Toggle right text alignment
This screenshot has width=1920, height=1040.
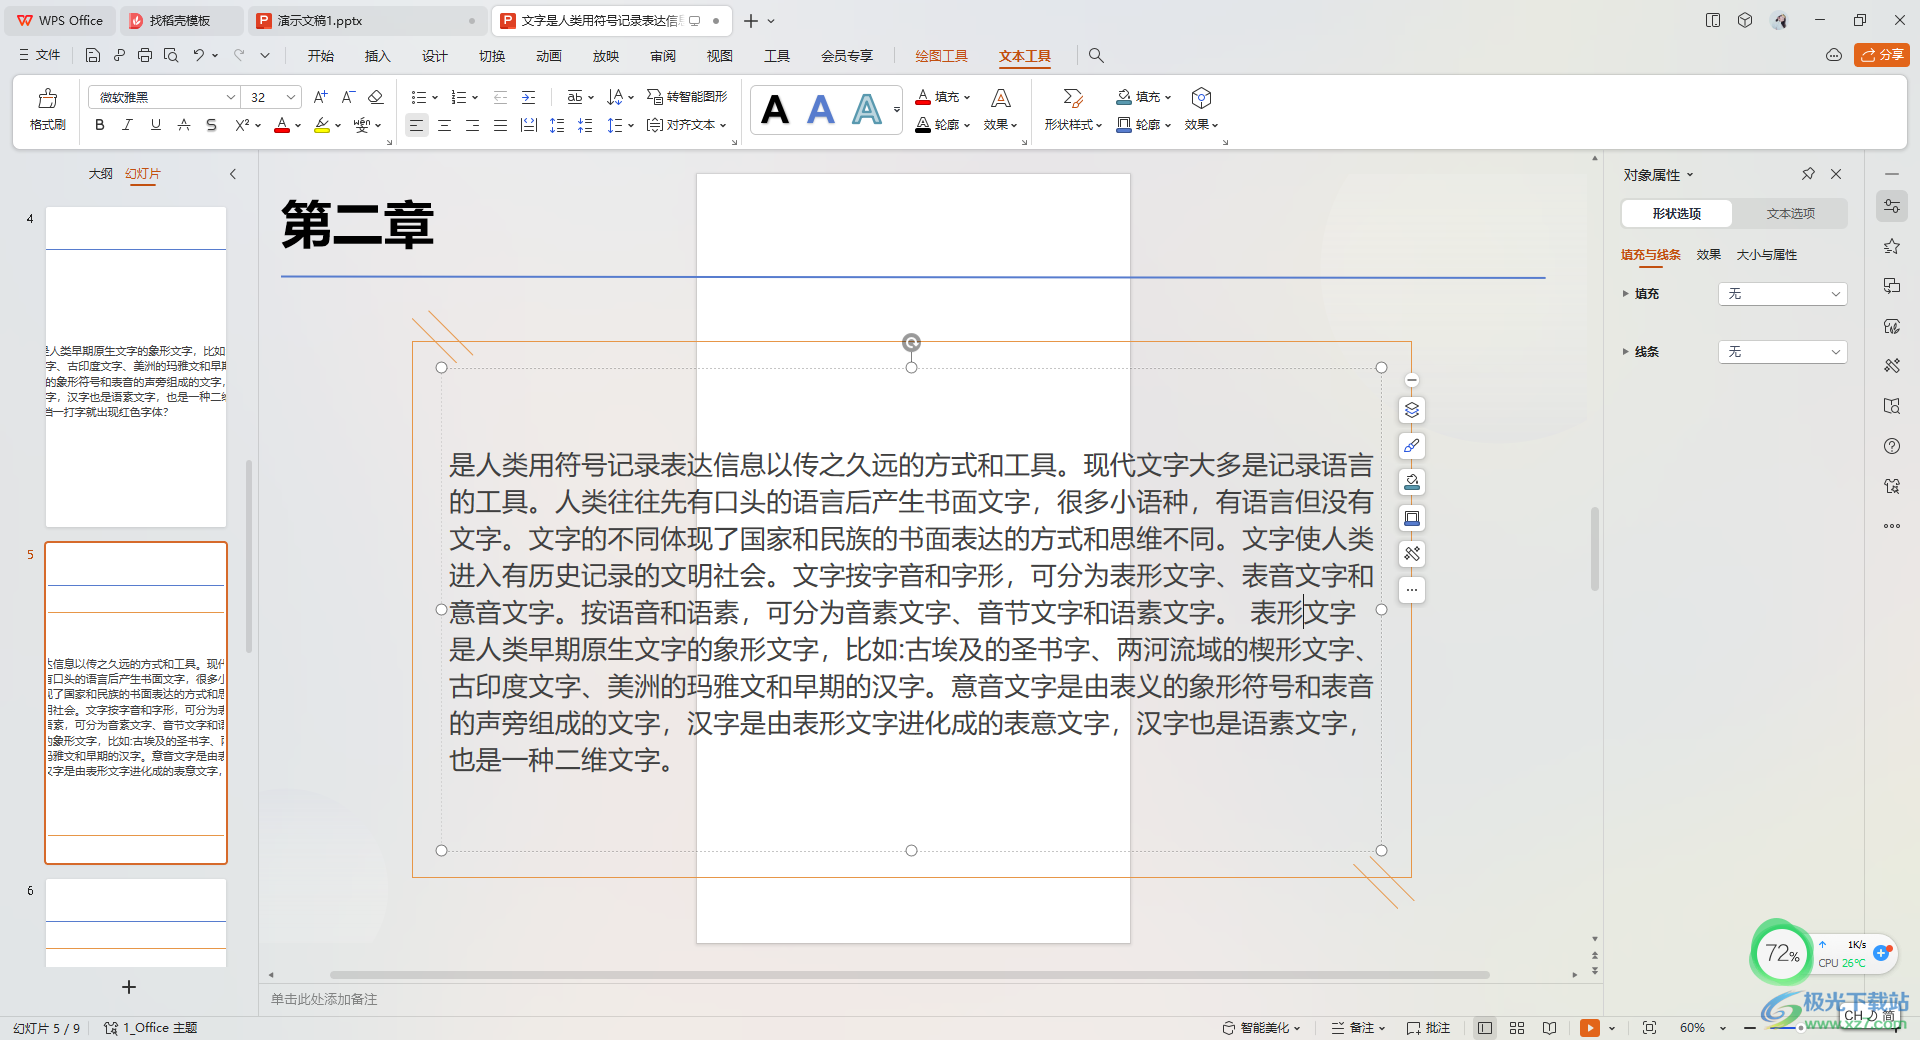[472, 125]
